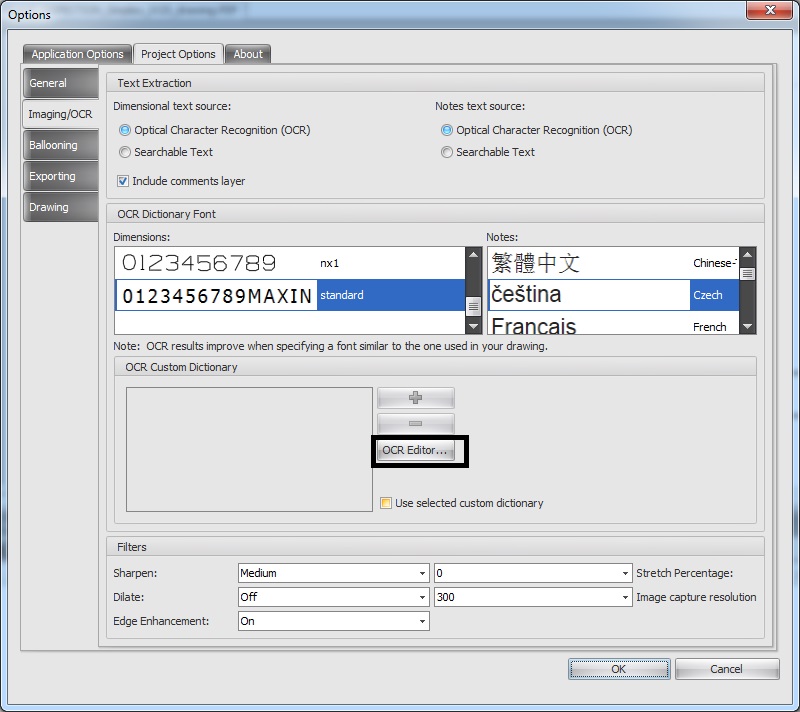Screen dimensions: 800x712
Task: Enable Use selected custom dictionary
Action: (x=386, y=503)
